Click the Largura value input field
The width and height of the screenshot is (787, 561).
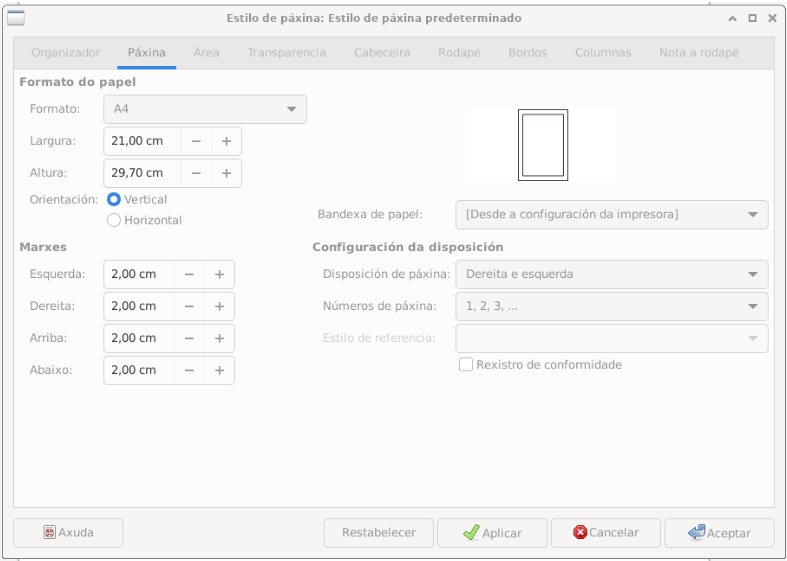pyautogui.click(x=140, y=141)
